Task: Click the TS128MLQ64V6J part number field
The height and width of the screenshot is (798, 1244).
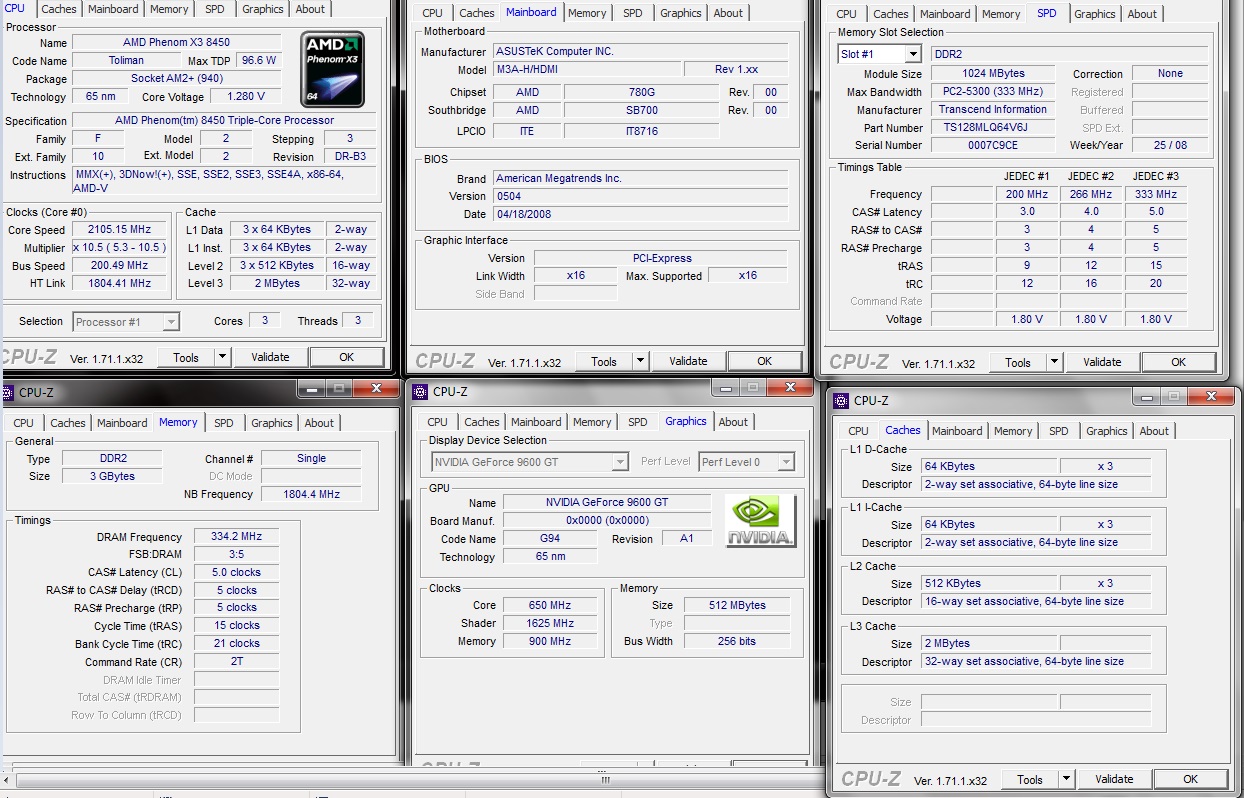Action: pyautogui.click(x=993, y=128)
